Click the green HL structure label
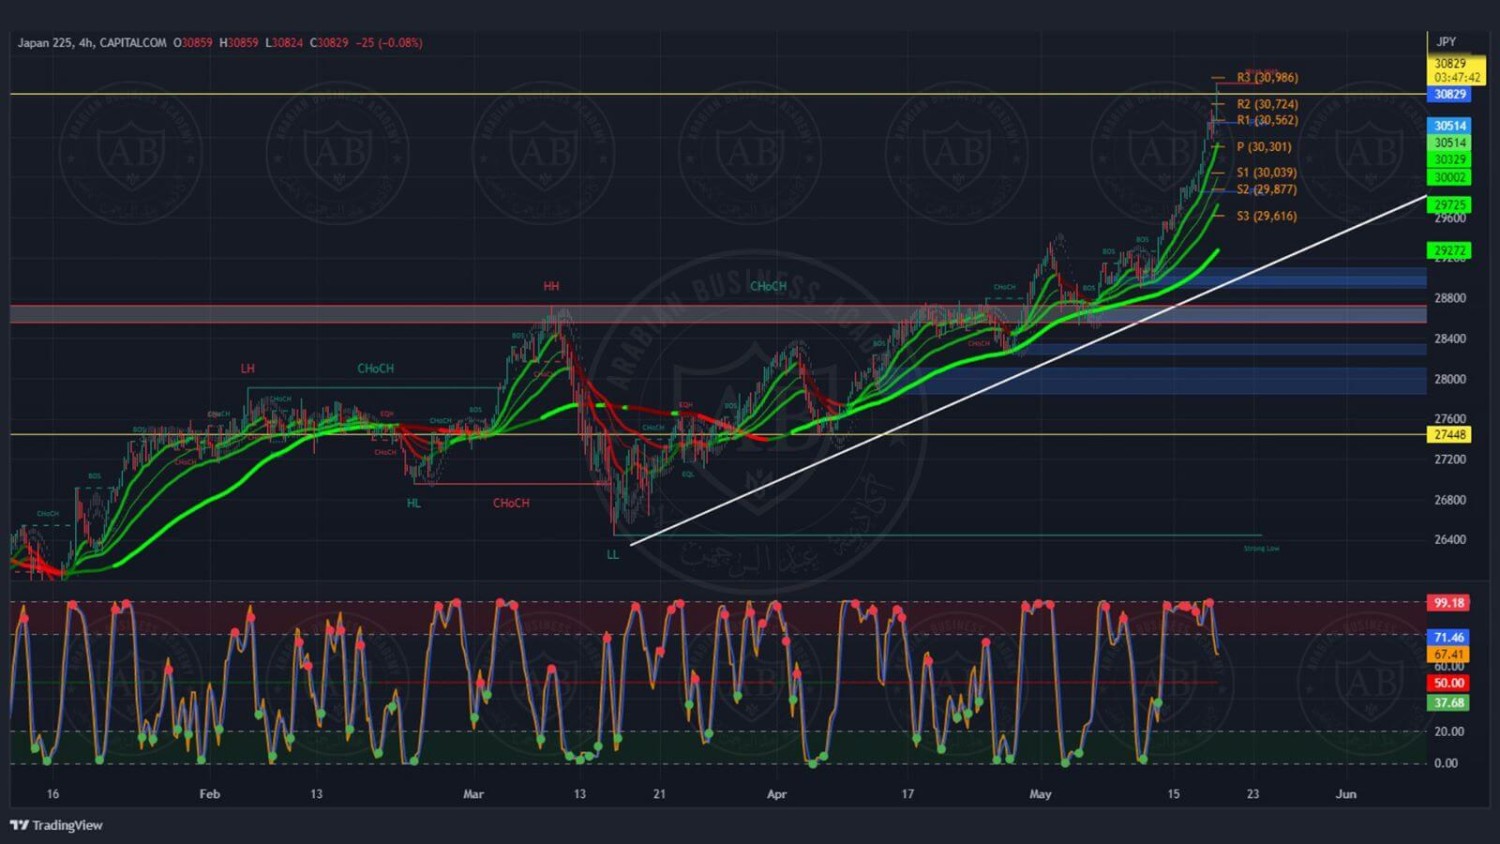This screenshot has height=844, width=1500. (x=414, y=503)
